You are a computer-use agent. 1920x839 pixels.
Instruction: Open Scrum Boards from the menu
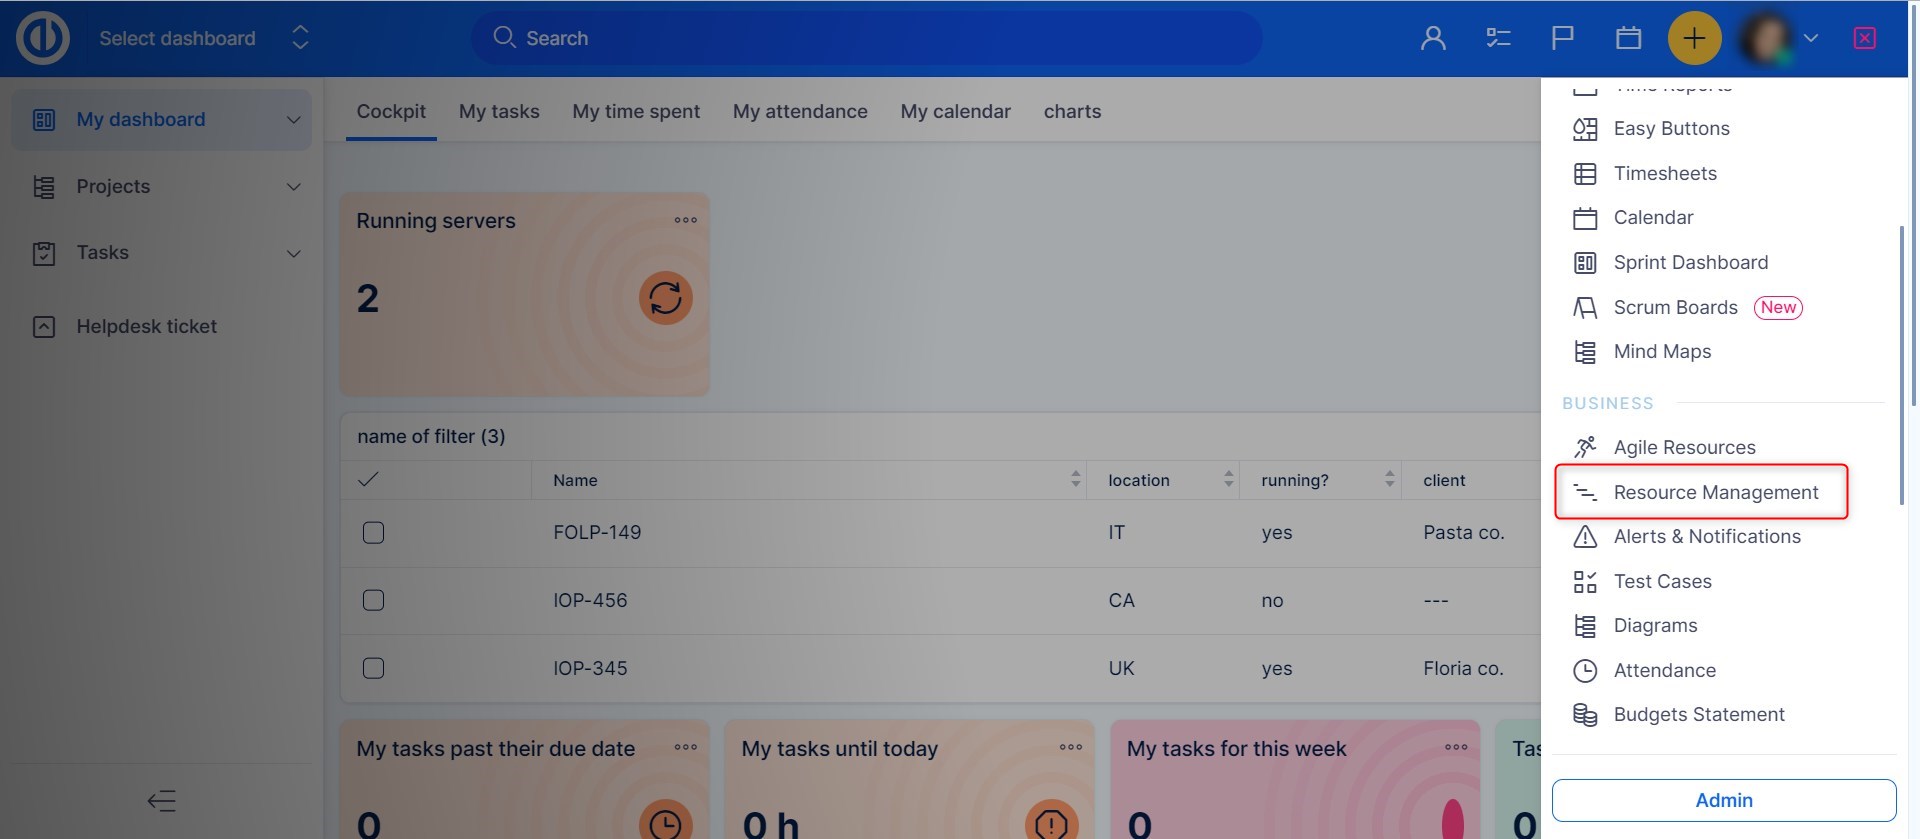[1675, 307]
